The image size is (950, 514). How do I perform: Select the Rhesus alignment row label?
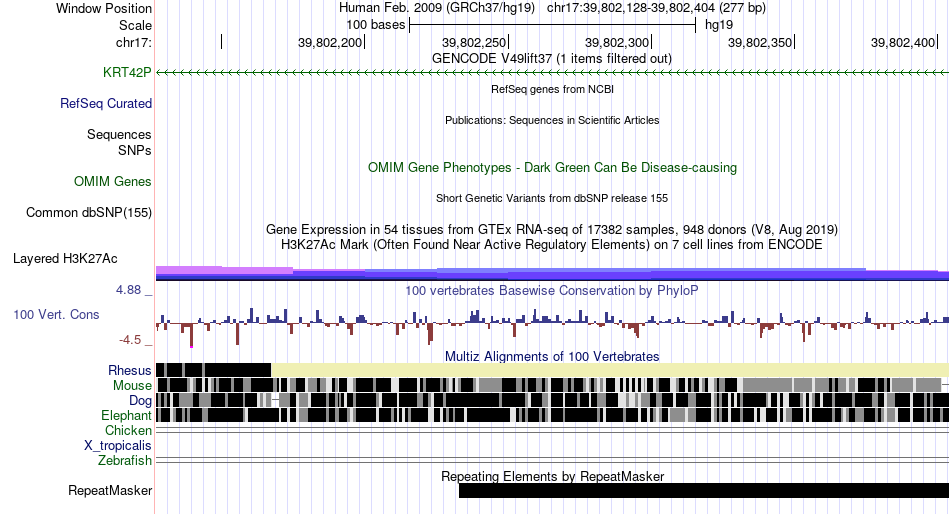tap(130, 370)
